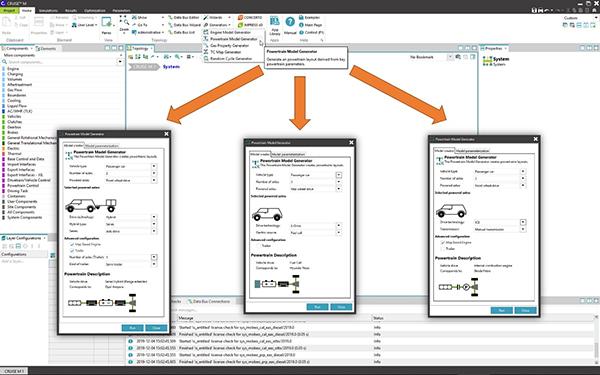
Task: Click Run button in middle dialog
Action: tap(317, 307)
